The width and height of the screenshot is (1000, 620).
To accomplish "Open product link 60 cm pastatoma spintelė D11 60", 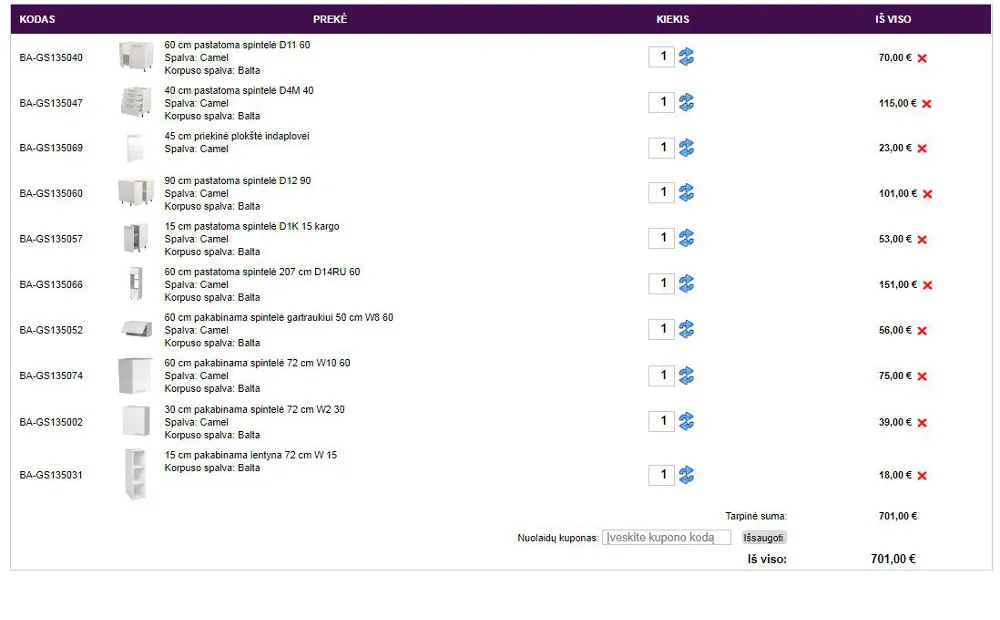I will point(237,45).
